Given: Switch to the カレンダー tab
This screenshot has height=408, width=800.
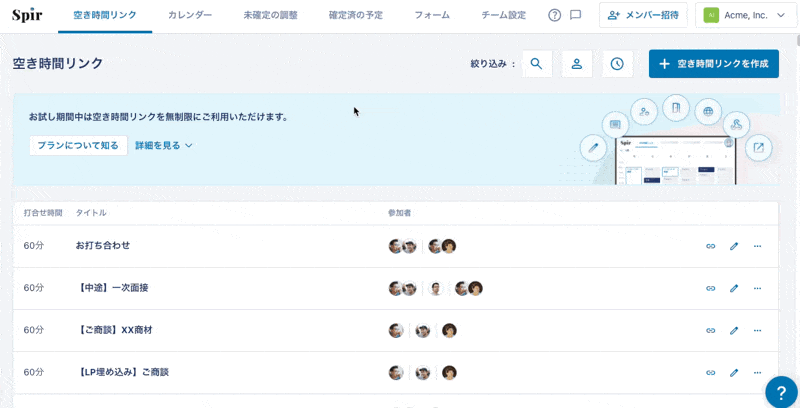Looking at the screenshot, I should [x=190, y=16].
